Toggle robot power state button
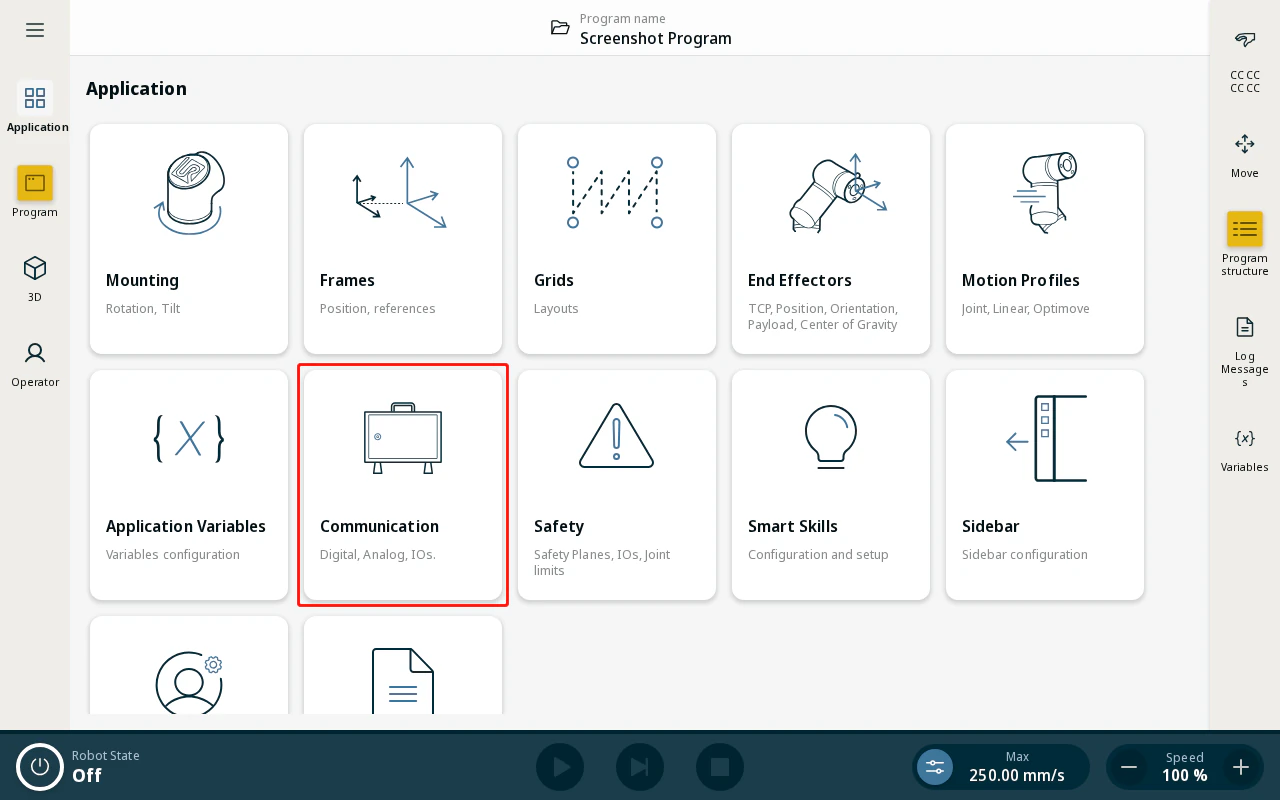The height and width of the screenshot is (800, 1280). pyautogui.click(x=40, y=767)
